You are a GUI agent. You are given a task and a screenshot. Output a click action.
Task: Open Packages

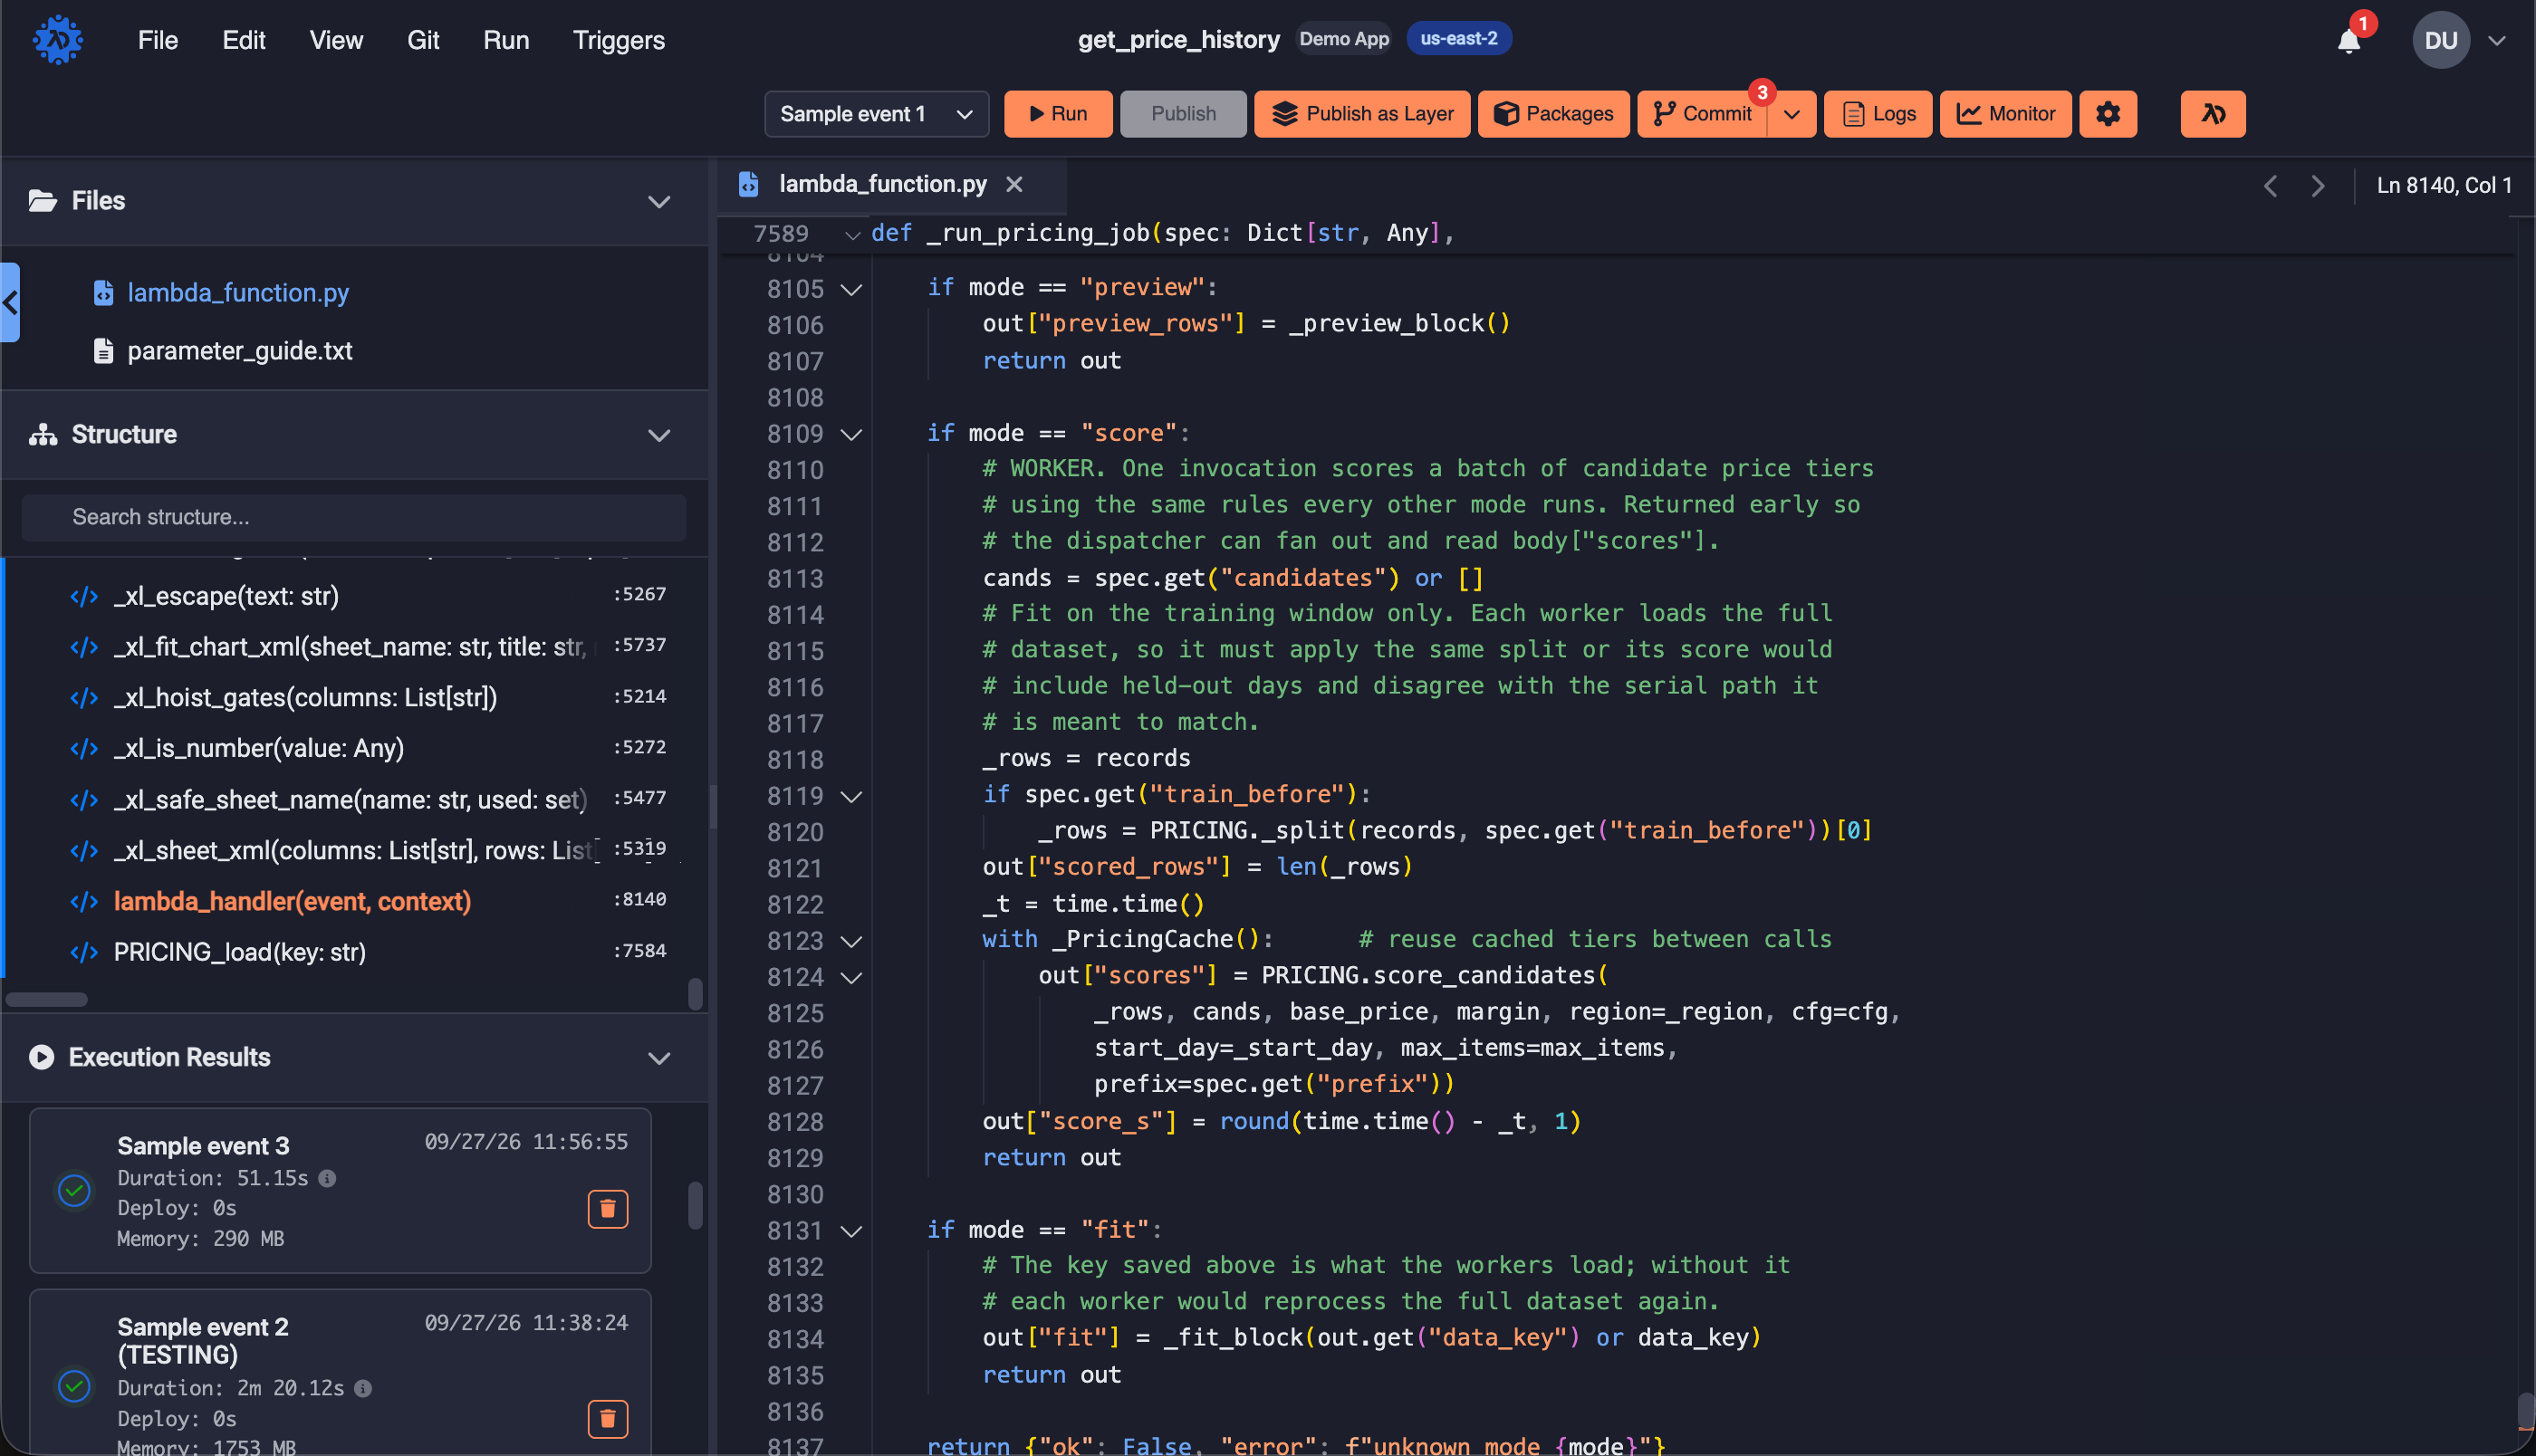coord(1553,114)
